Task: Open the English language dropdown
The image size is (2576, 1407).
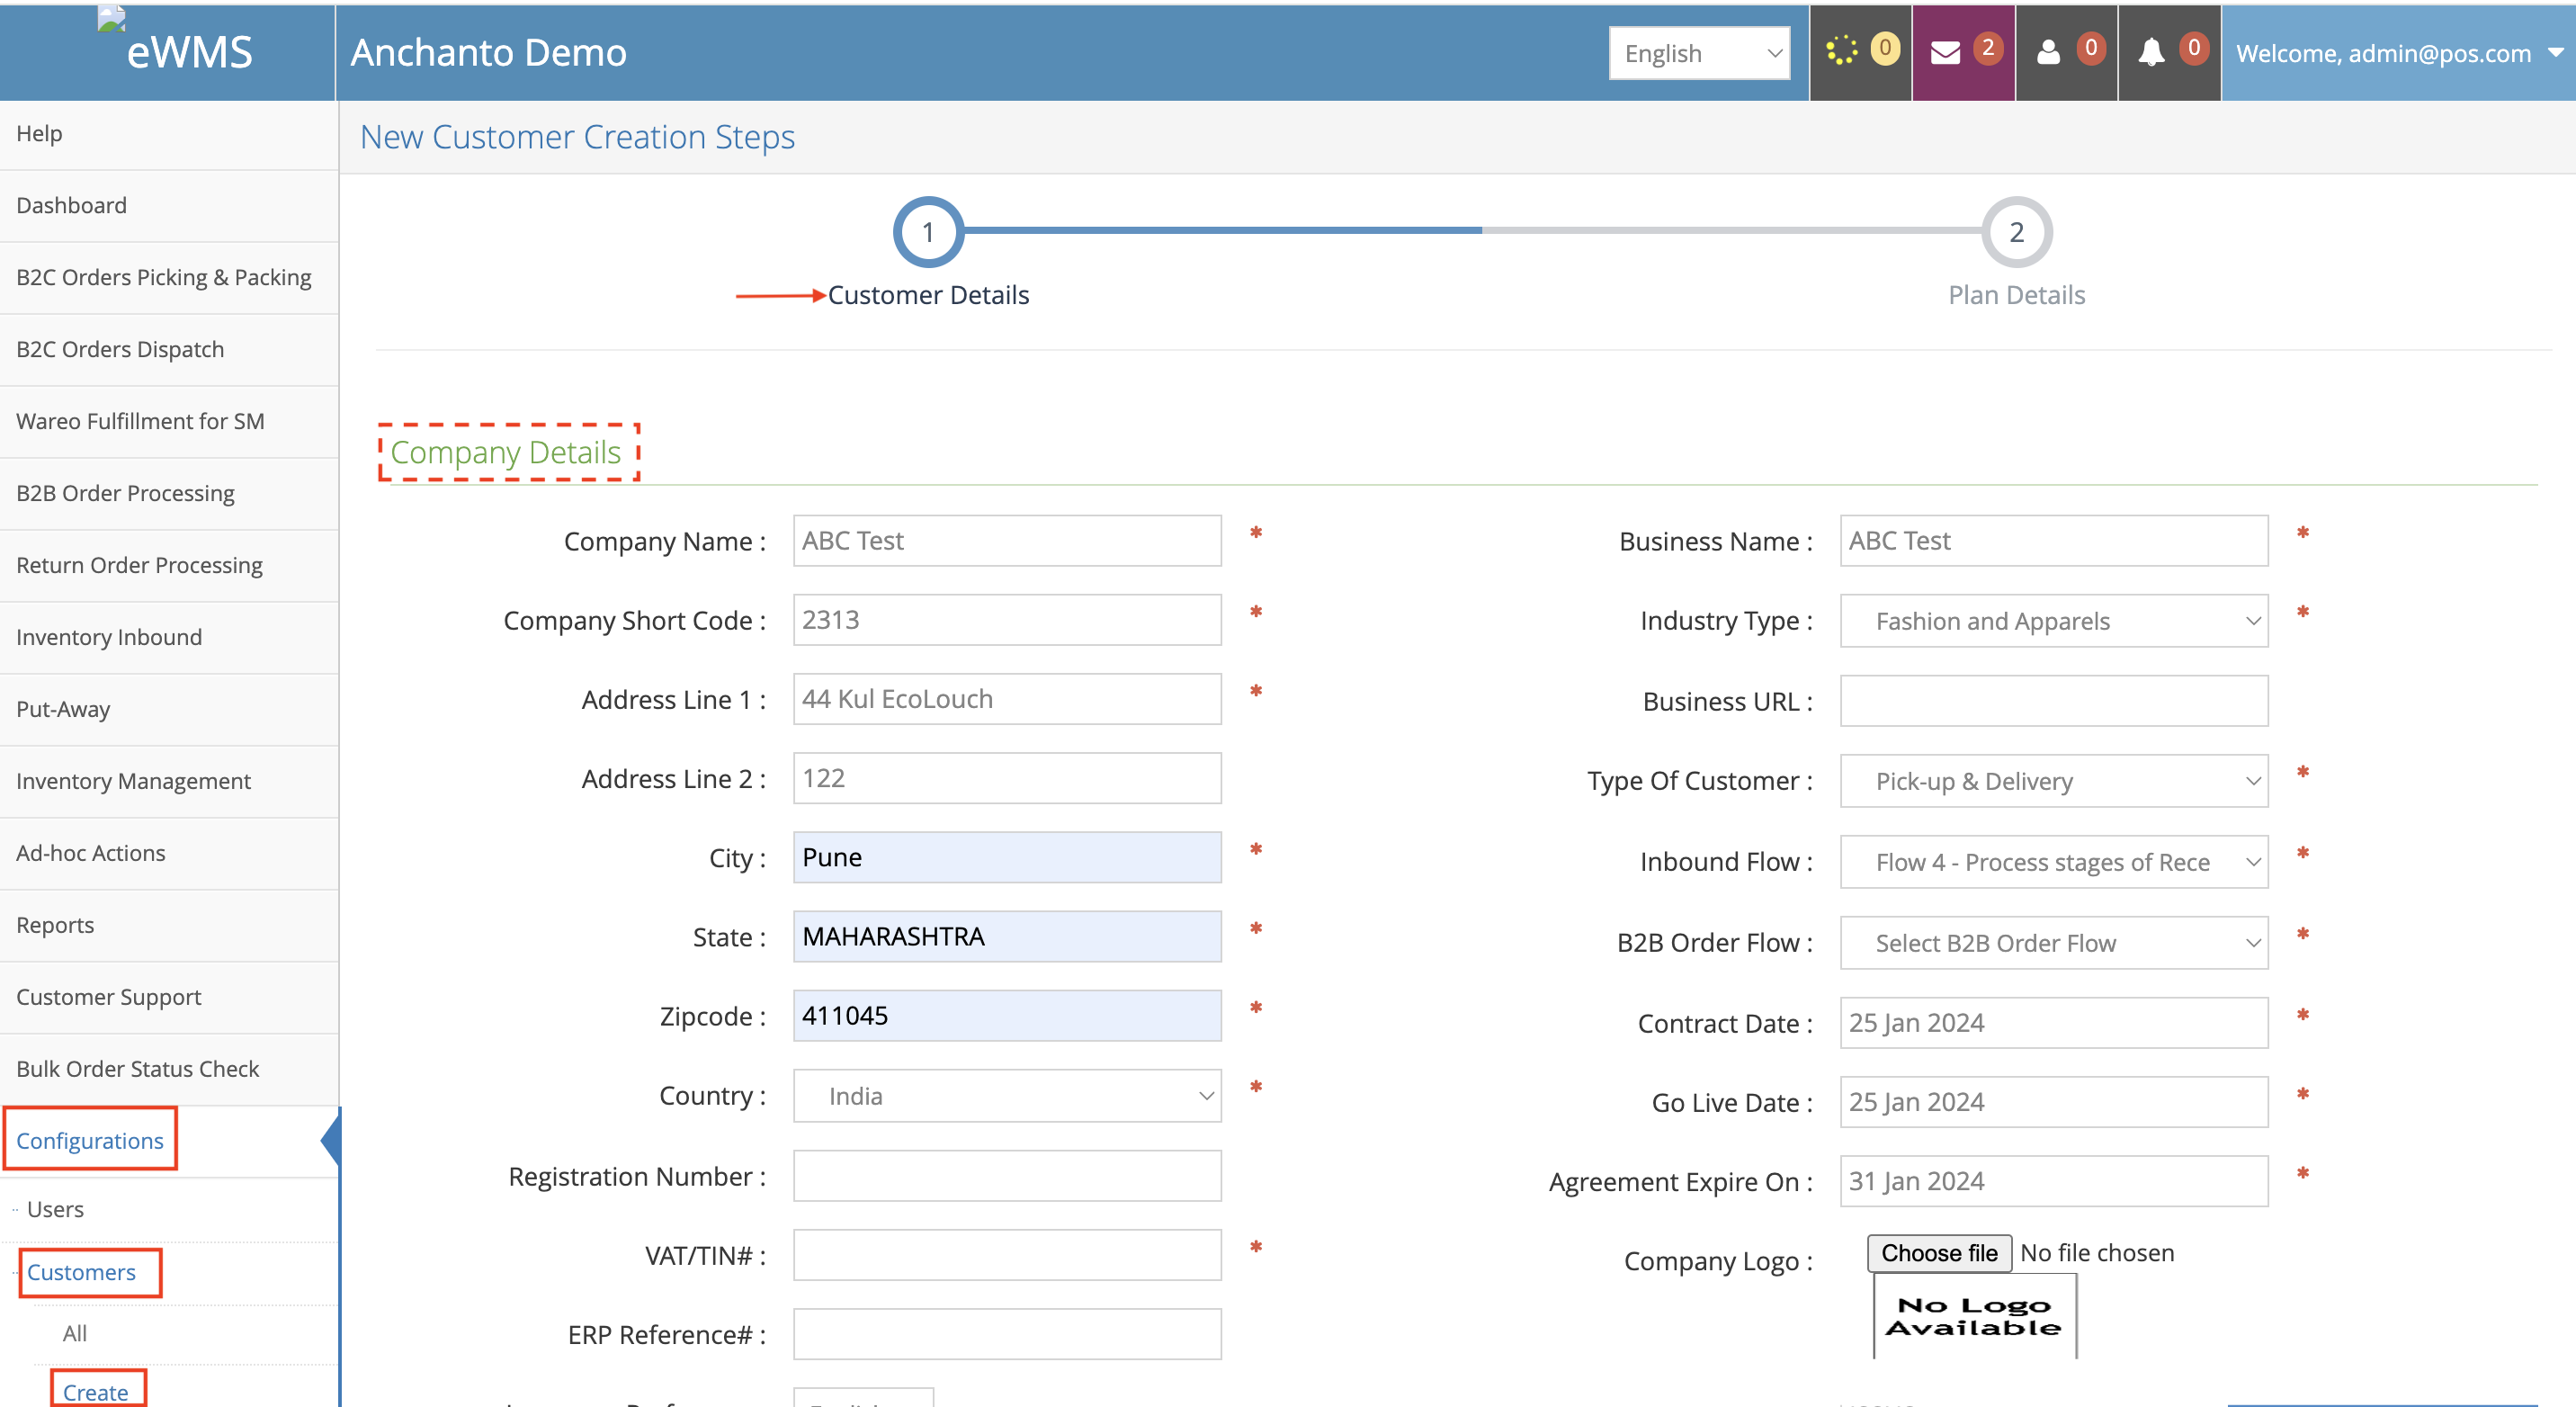Action: point(1699,53)
